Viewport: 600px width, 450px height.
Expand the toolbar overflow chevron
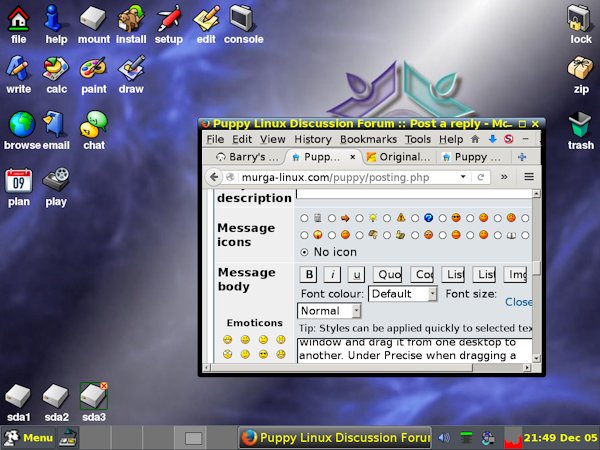pyautogui.click(x=504, y=177)
